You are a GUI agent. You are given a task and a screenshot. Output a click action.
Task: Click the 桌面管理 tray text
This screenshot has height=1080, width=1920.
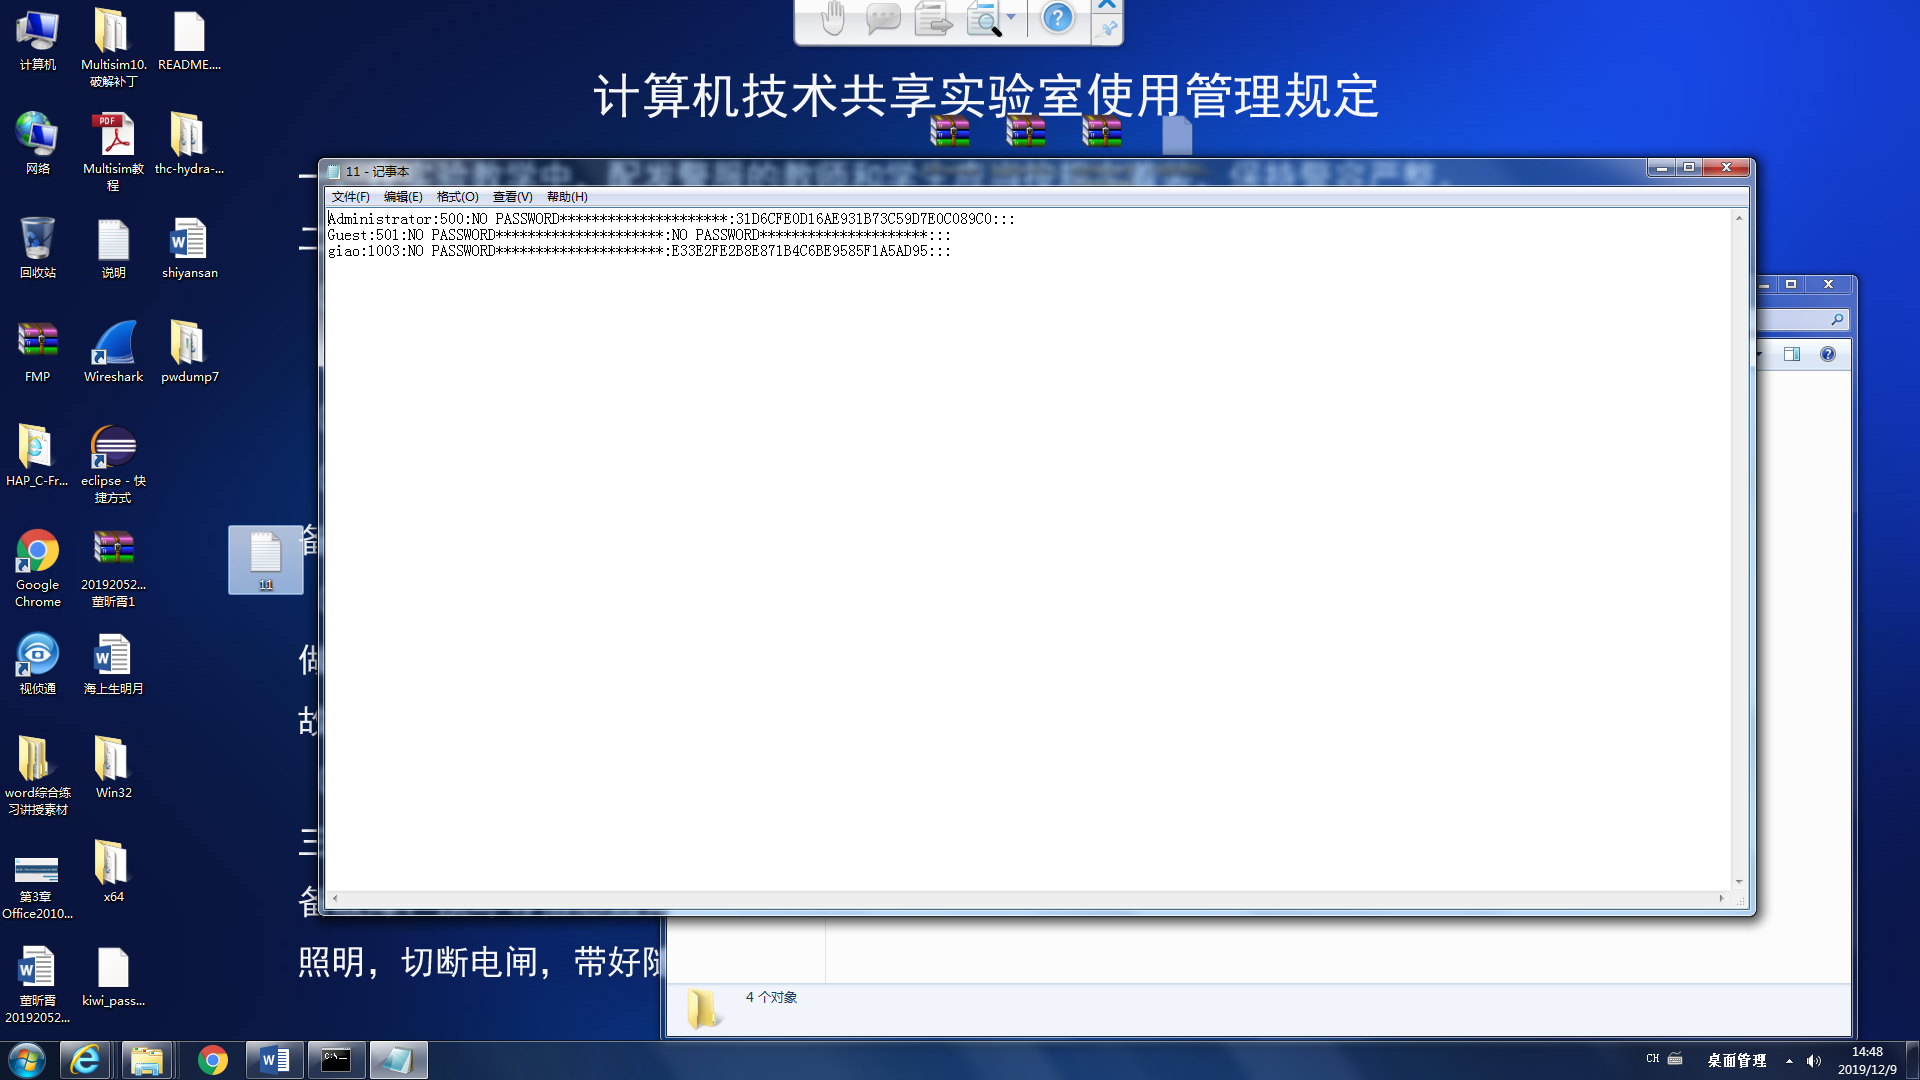coord(1736,1061)
